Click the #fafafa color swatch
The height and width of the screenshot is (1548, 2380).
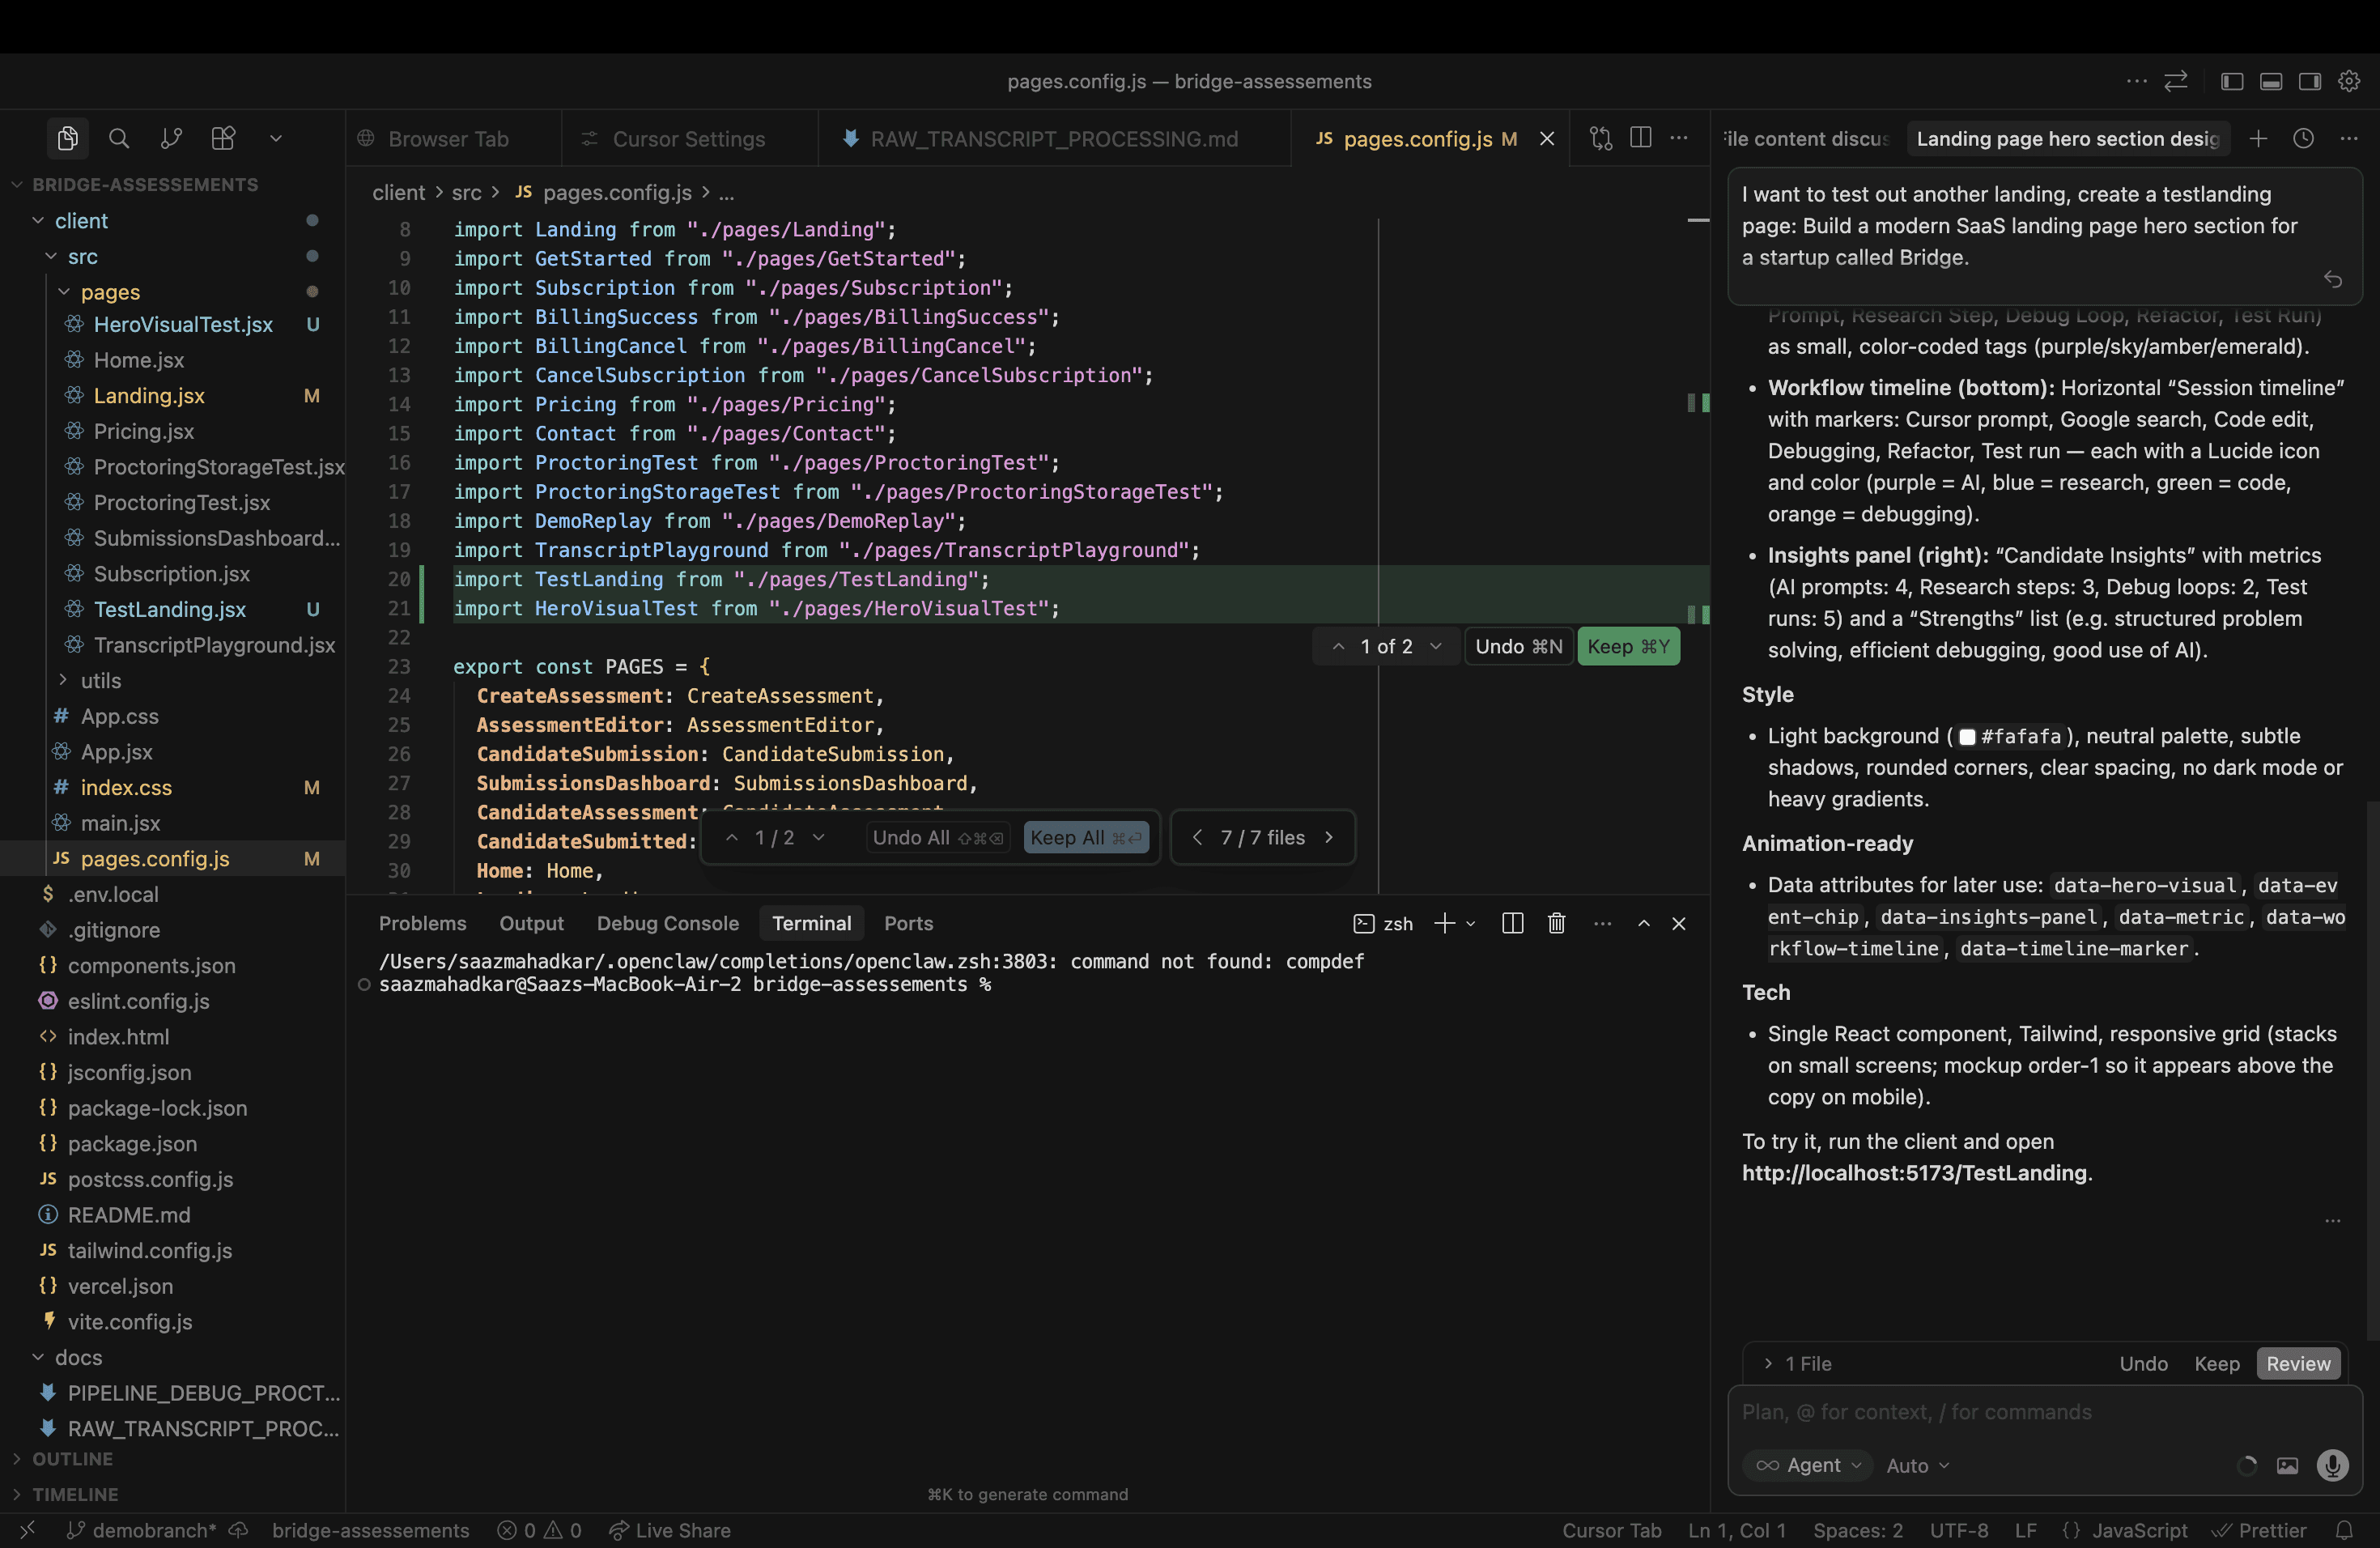[x=1967, y=736]
